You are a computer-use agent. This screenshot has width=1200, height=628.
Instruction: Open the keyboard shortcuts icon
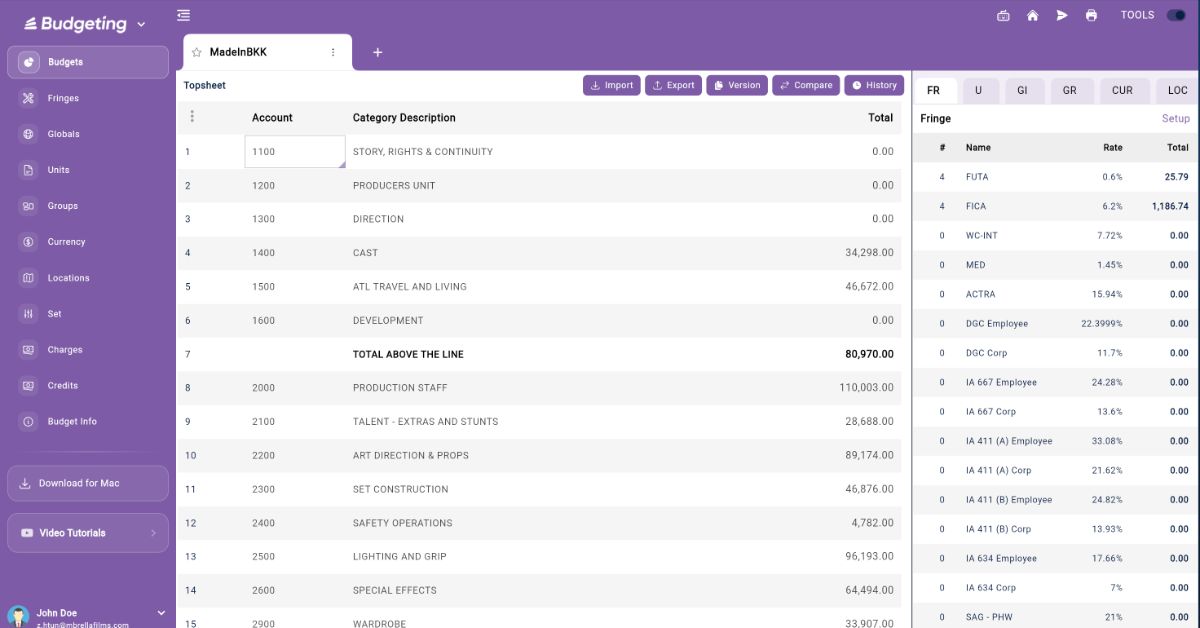[1003, 15]
